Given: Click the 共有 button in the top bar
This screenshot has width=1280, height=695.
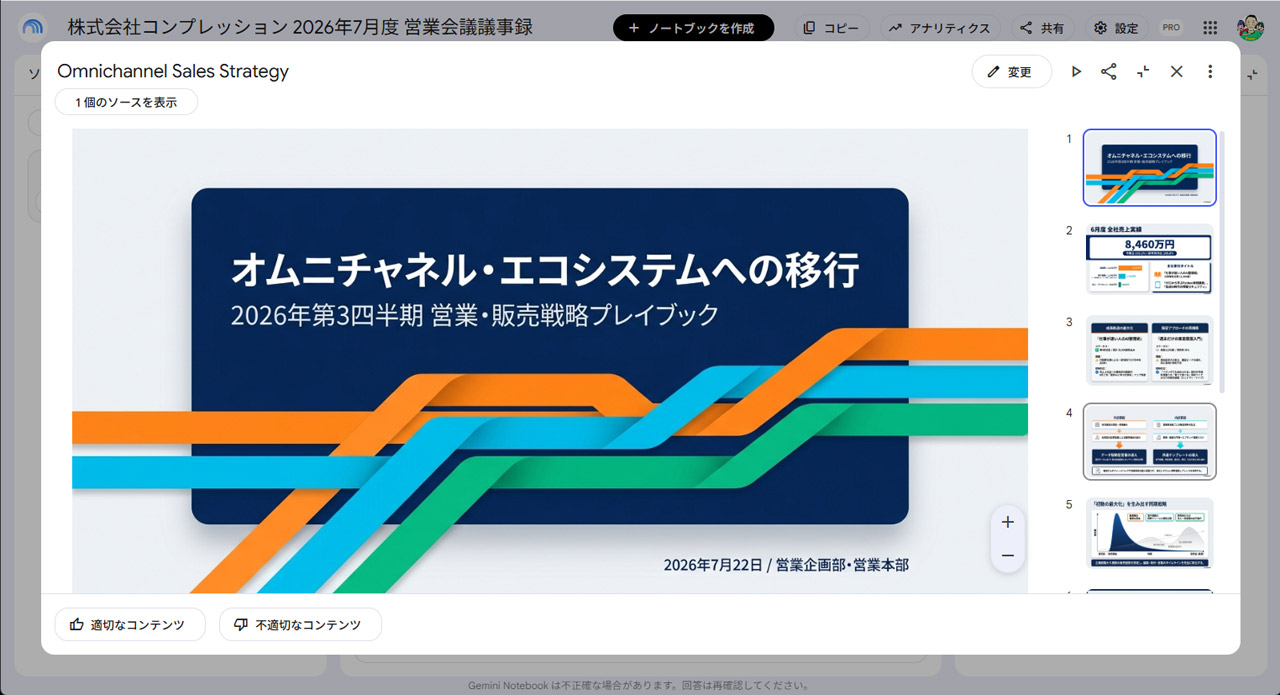Looking at the screenshot, I should tap(1042, 28).
